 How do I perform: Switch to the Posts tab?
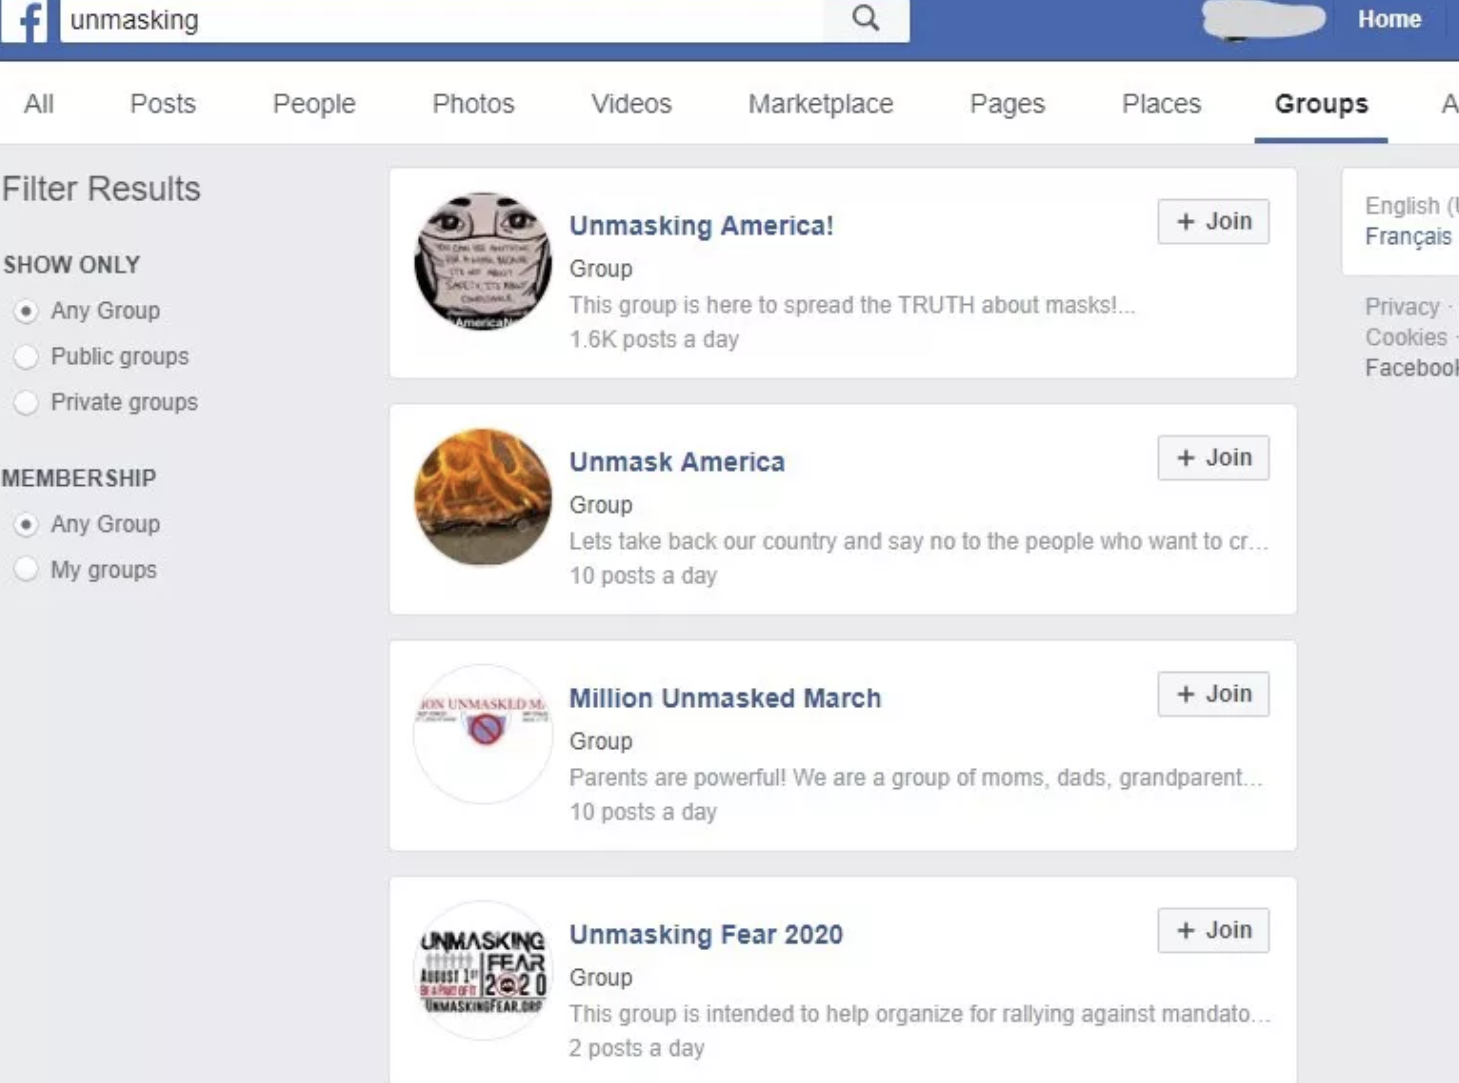(x=163, y=104)
